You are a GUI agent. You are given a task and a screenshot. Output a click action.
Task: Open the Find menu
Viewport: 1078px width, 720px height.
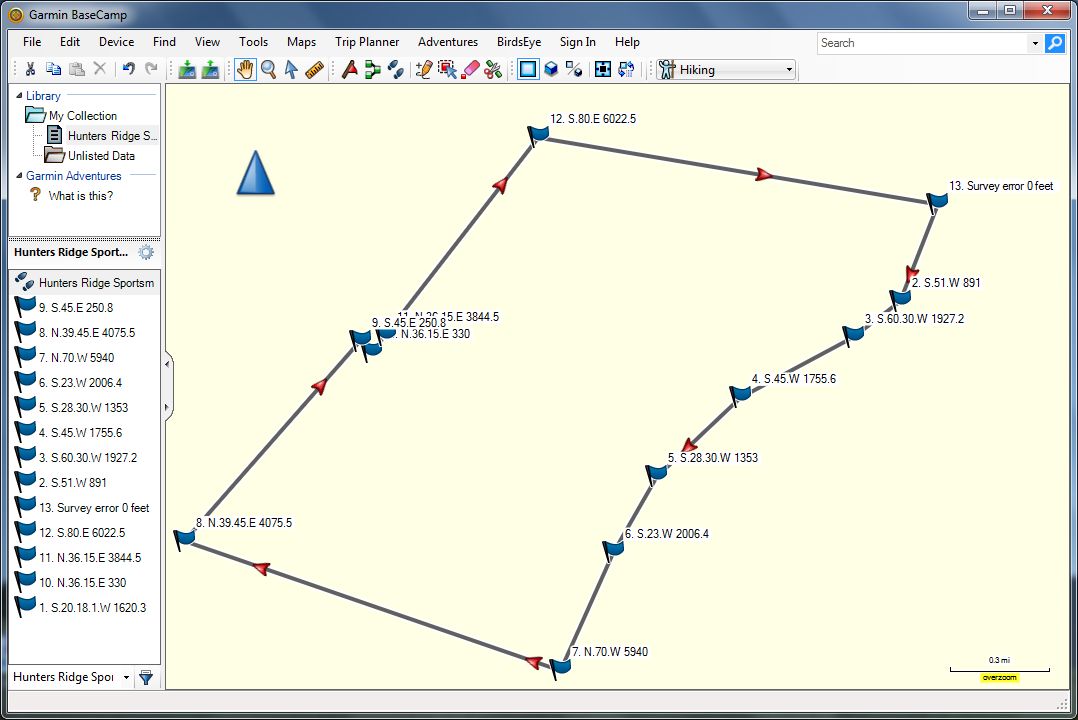(x=164, y=42)
